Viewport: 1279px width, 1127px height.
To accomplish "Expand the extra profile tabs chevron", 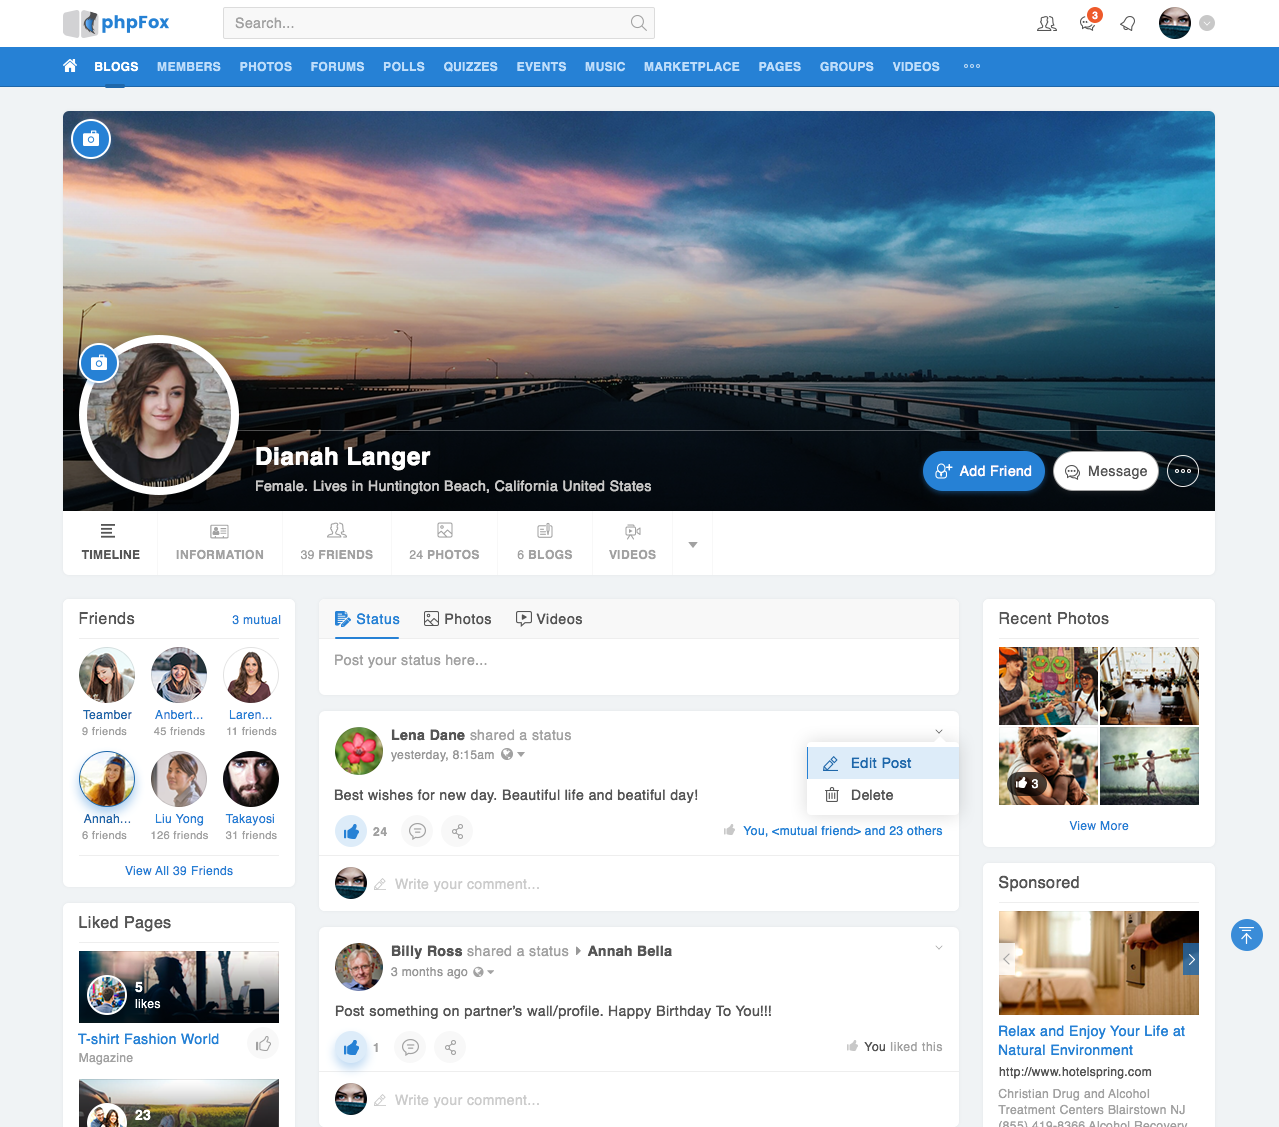I will click(692, 543).
